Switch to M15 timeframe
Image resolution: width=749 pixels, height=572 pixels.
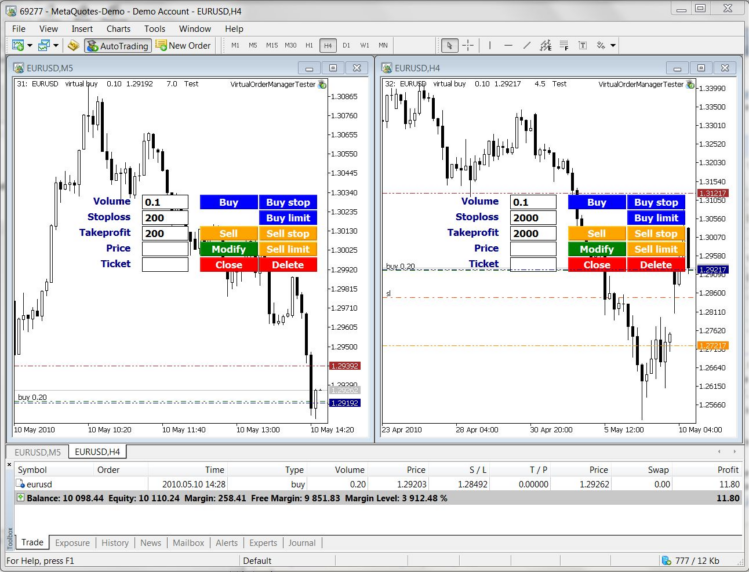coord(272,45)
